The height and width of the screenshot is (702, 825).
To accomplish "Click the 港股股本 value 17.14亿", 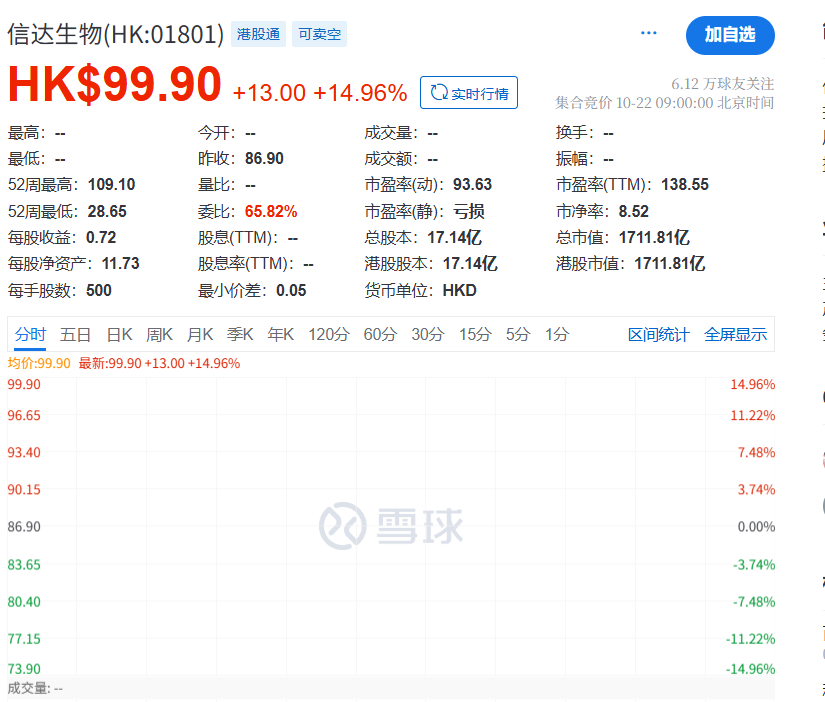I will pos(470,264).
